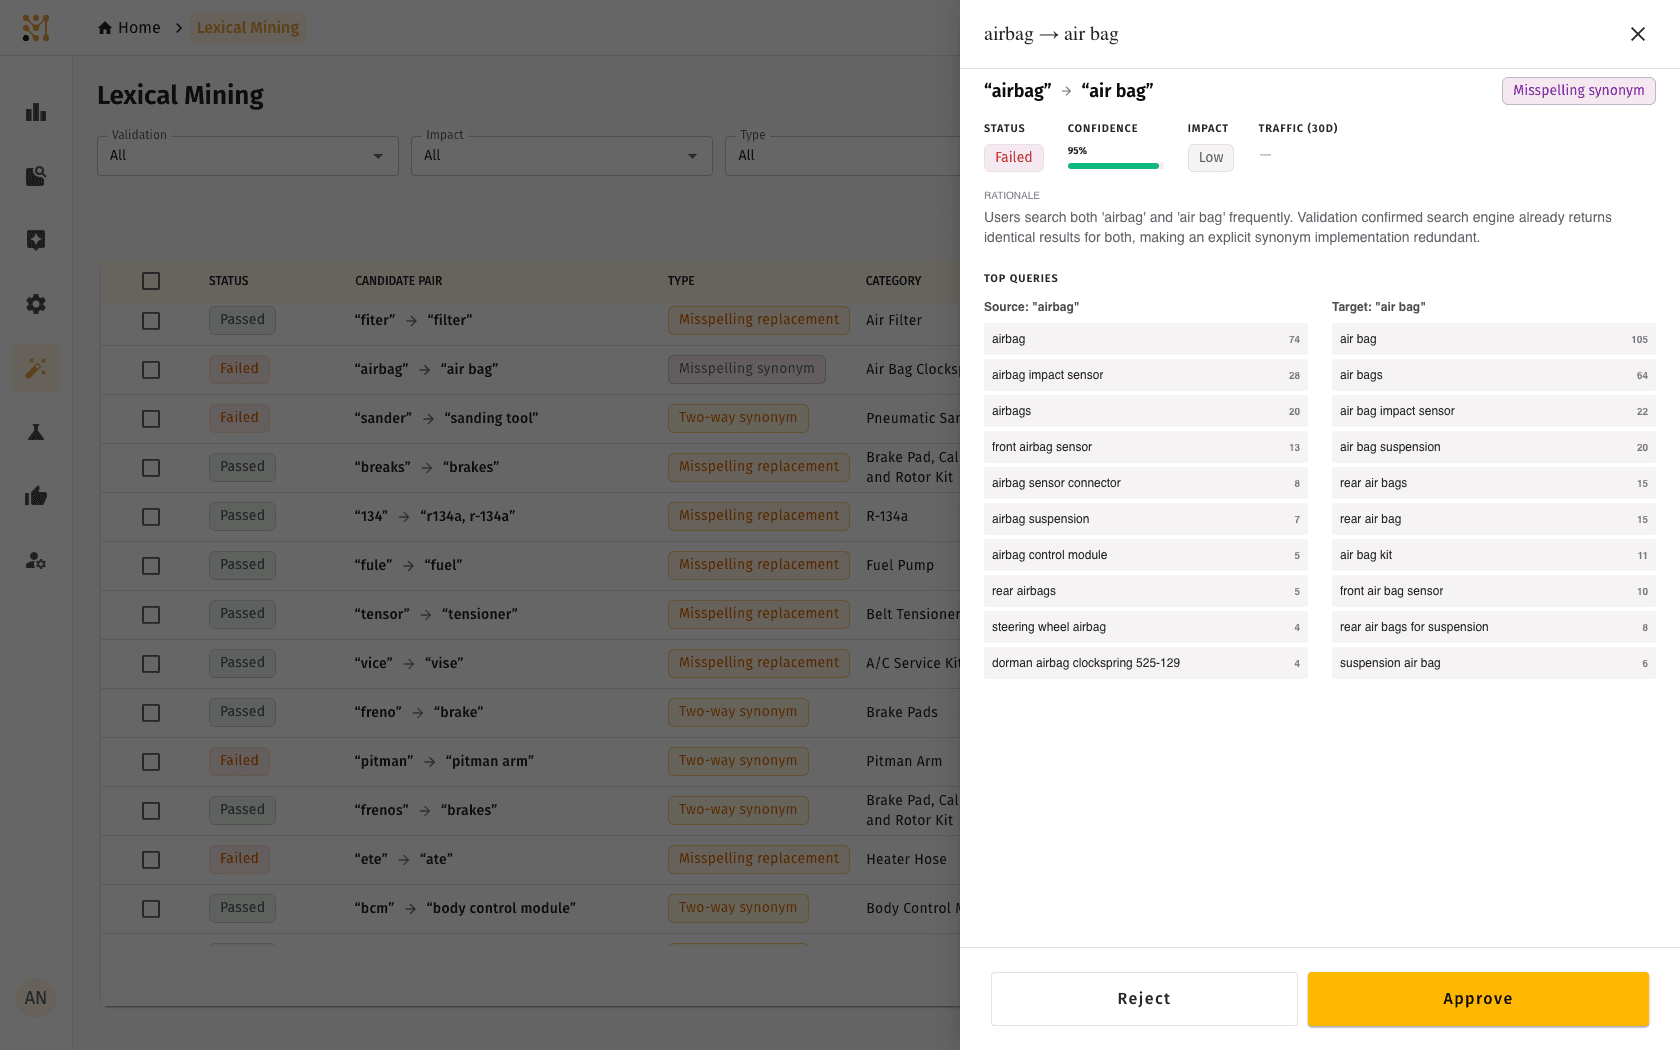Check the "sander" to "sanding tool" row checkbox
The height and width of the screenshot is (1050, 1680).
click(151, 419)
